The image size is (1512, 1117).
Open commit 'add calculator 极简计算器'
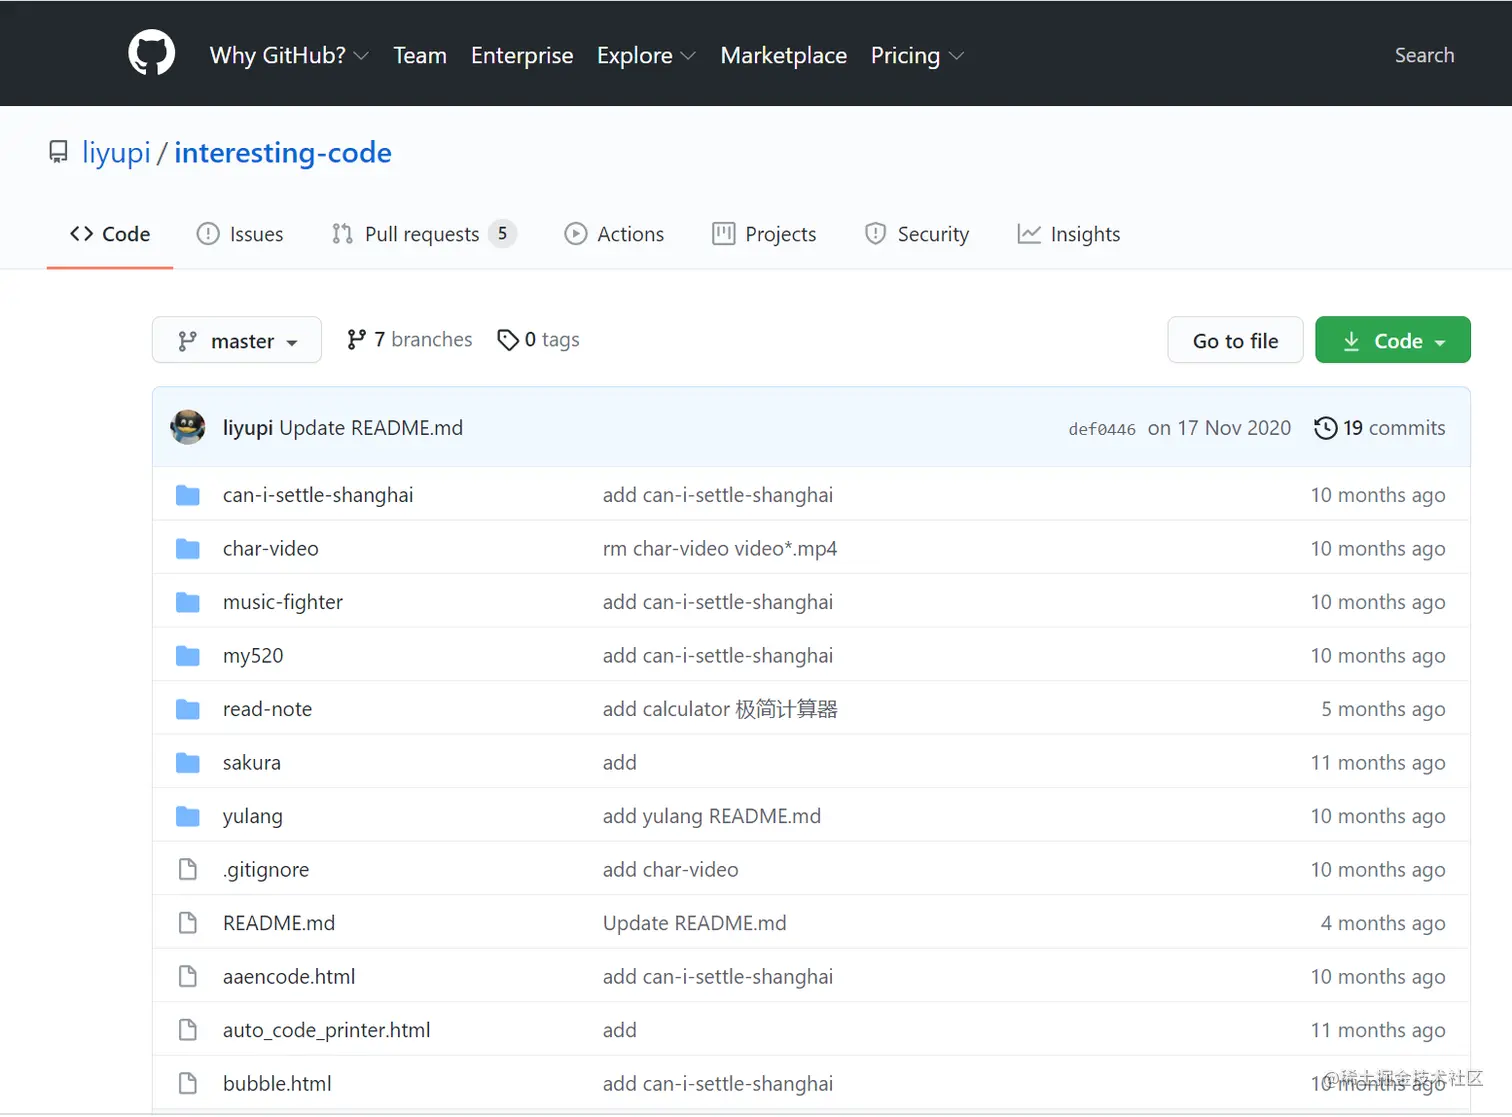click(x=720, y=709)
